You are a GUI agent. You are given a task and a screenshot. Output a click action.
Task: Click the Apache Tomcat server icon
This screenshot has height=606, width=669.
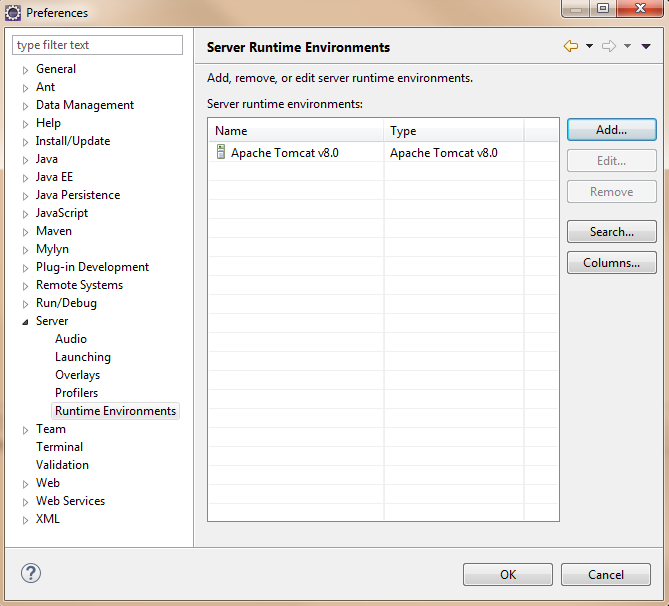[x=221, y=152]
